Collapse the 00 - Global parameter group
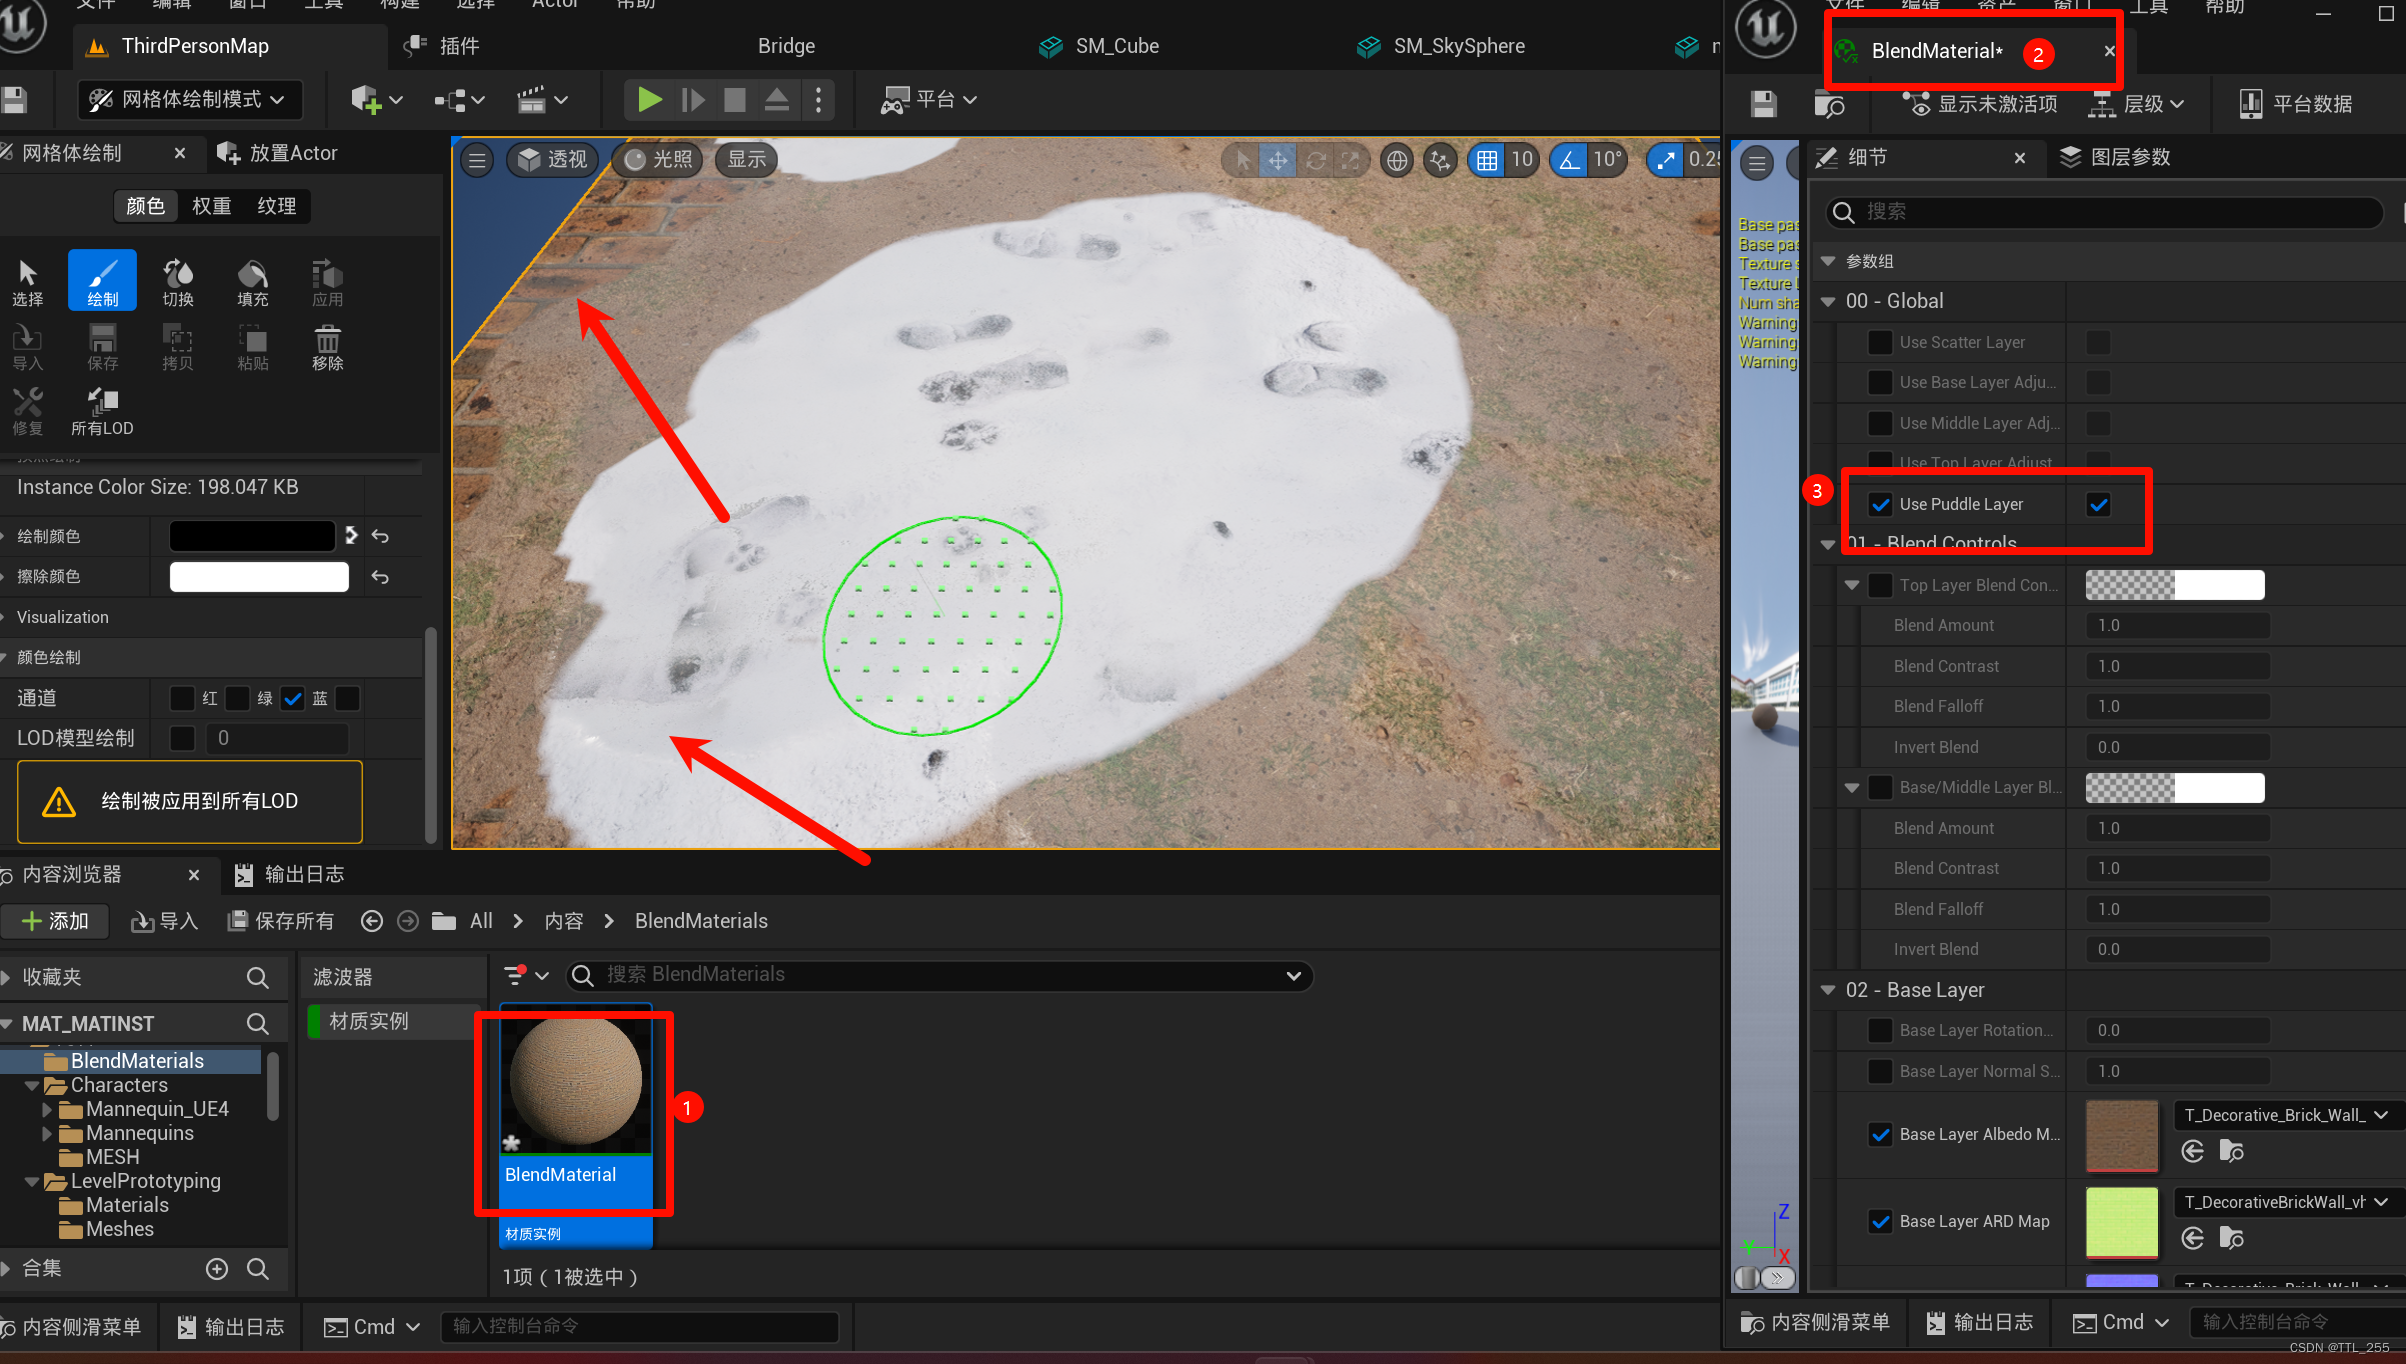 point(1828,301)
